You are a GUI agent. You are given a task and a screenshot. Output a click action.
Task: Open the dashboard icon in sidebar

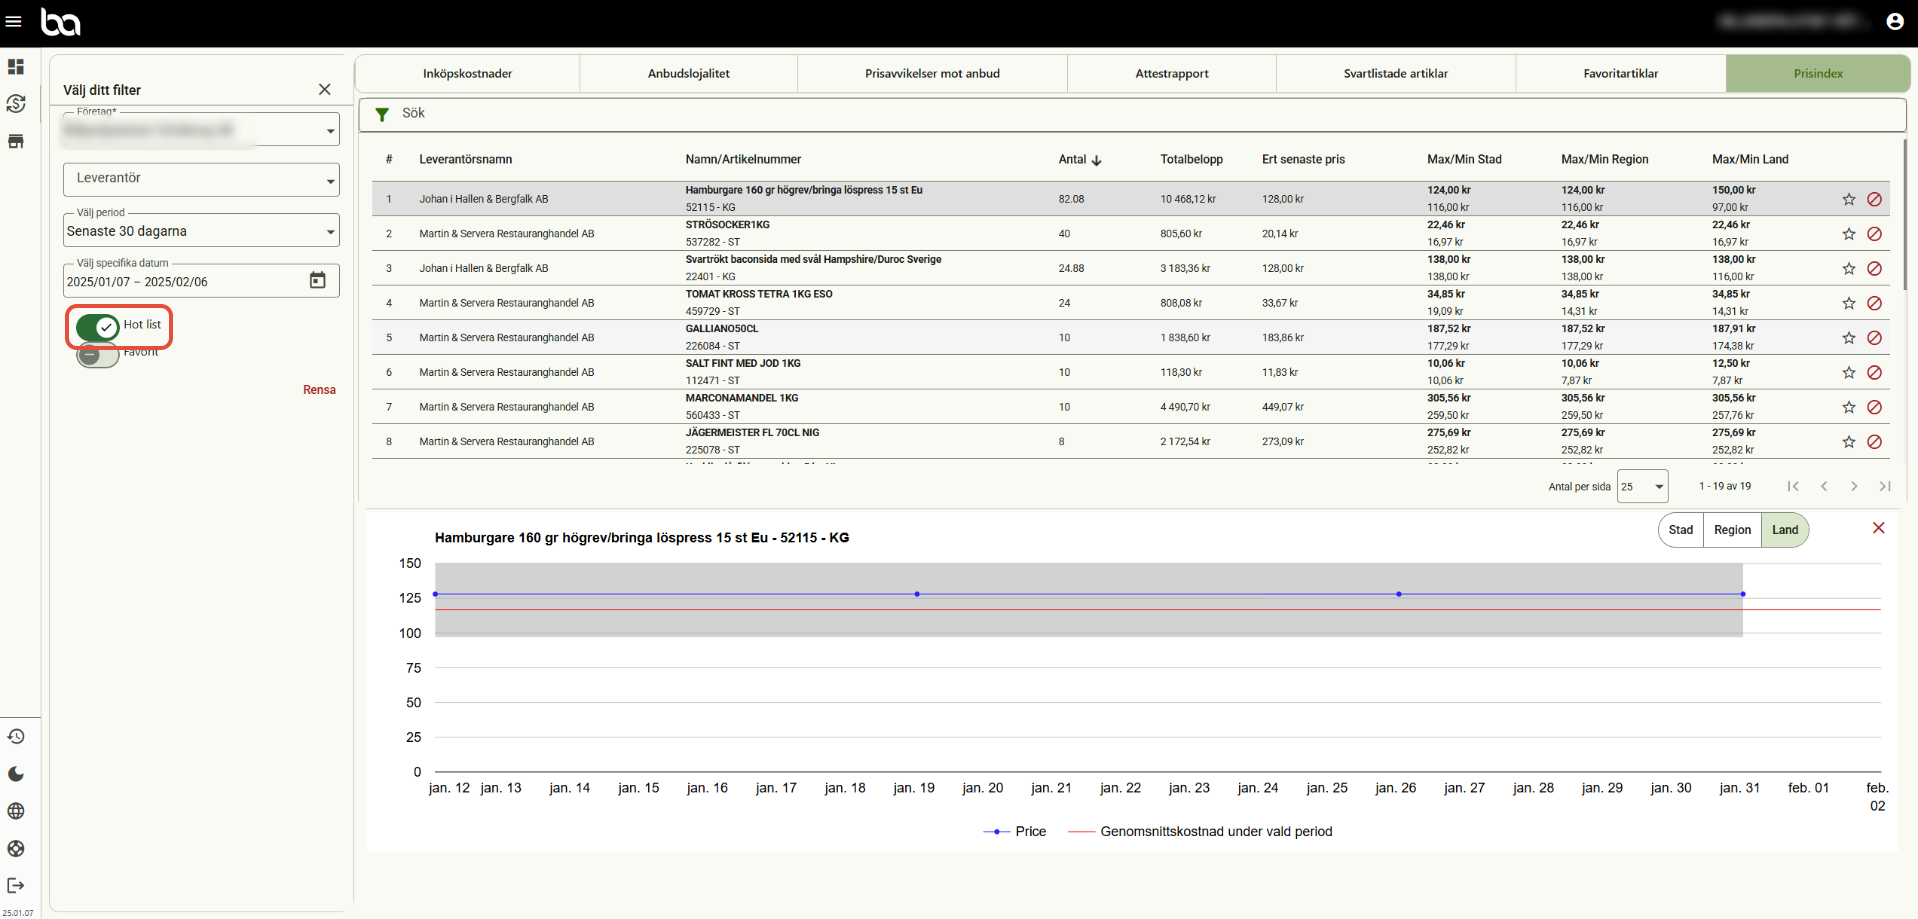point(16,67)
